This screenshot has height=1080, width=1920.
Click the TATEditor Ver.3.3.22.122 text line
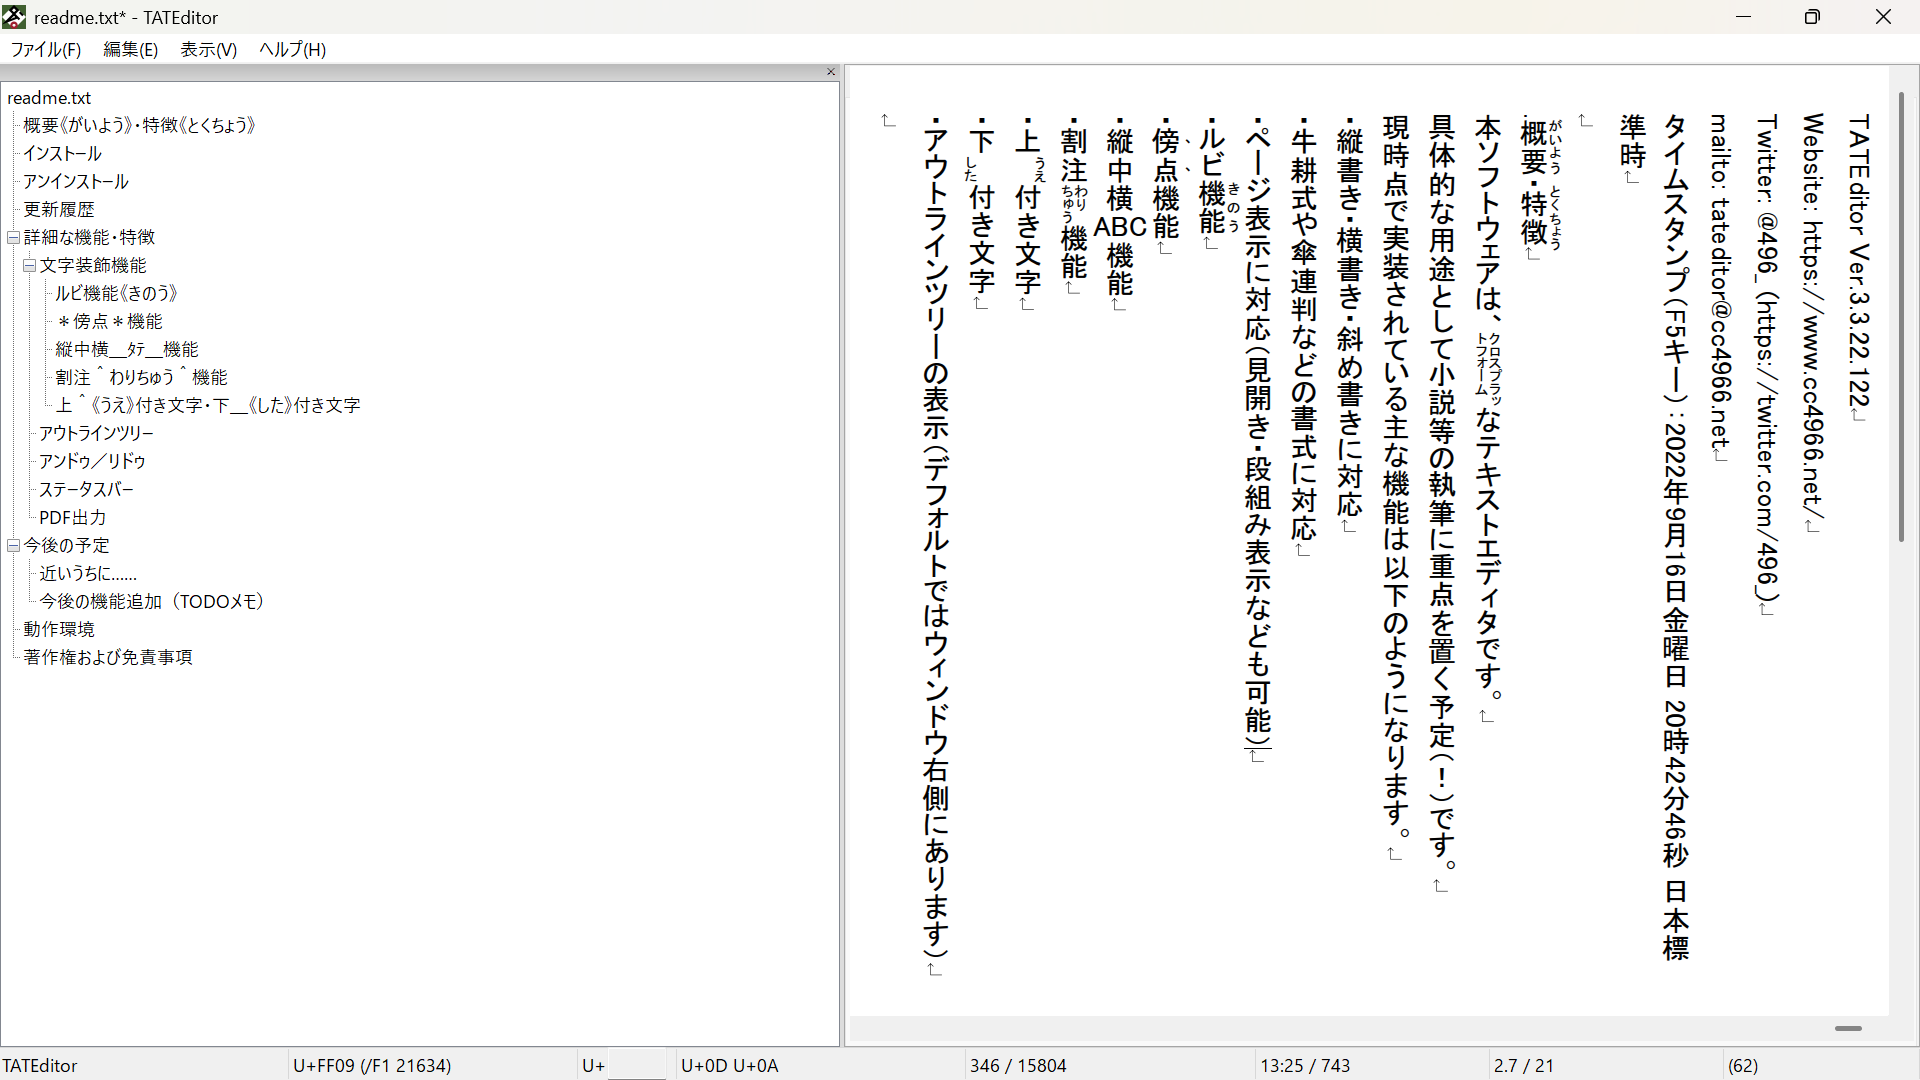click(x=1858, y=260)
